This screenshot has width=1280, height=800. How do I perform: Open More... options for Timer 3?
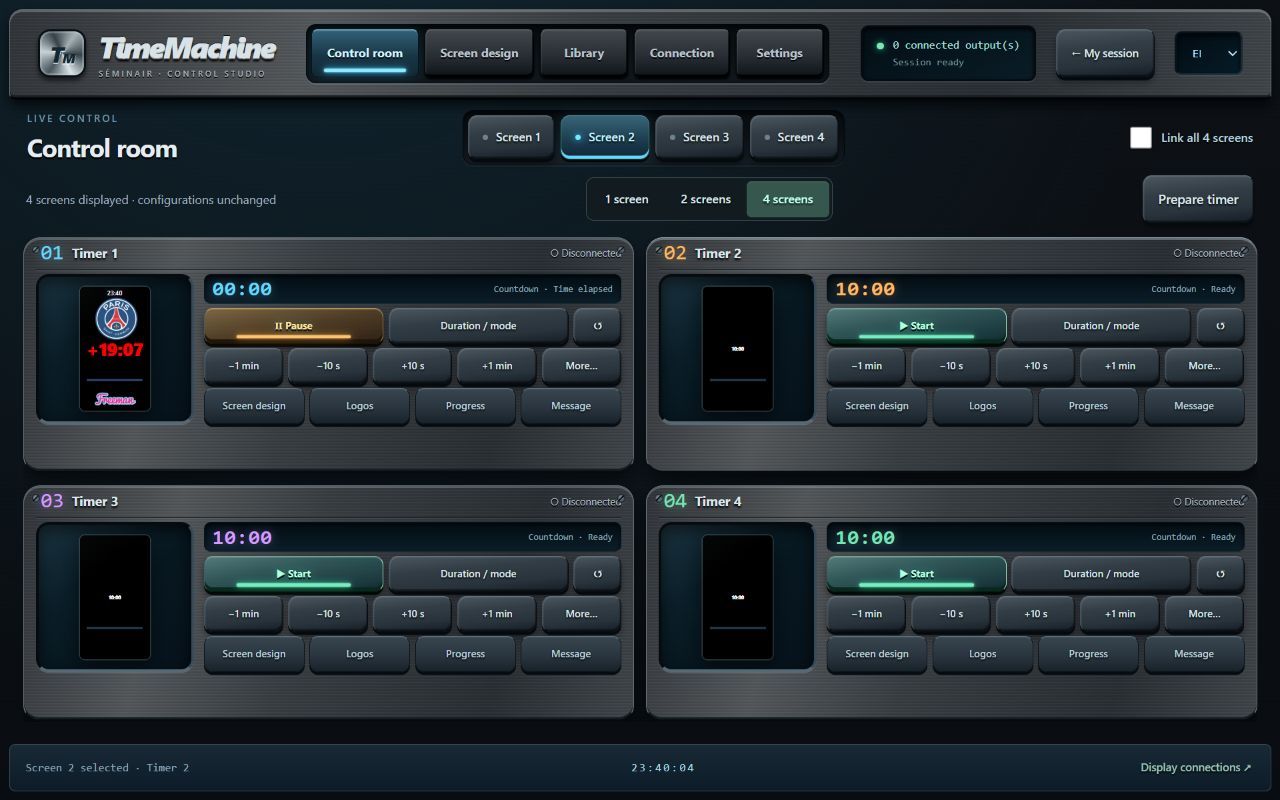pyautogui.click(x=581, y=614)
